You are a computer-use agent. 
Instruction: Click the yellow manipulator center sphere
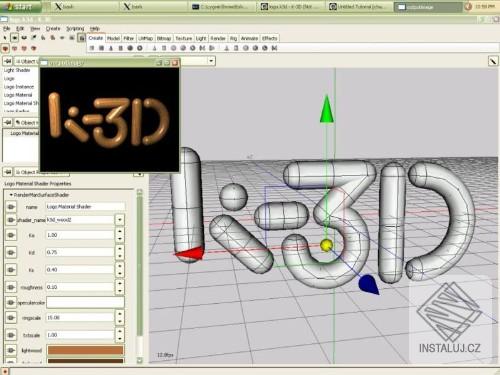click(326, 245)
